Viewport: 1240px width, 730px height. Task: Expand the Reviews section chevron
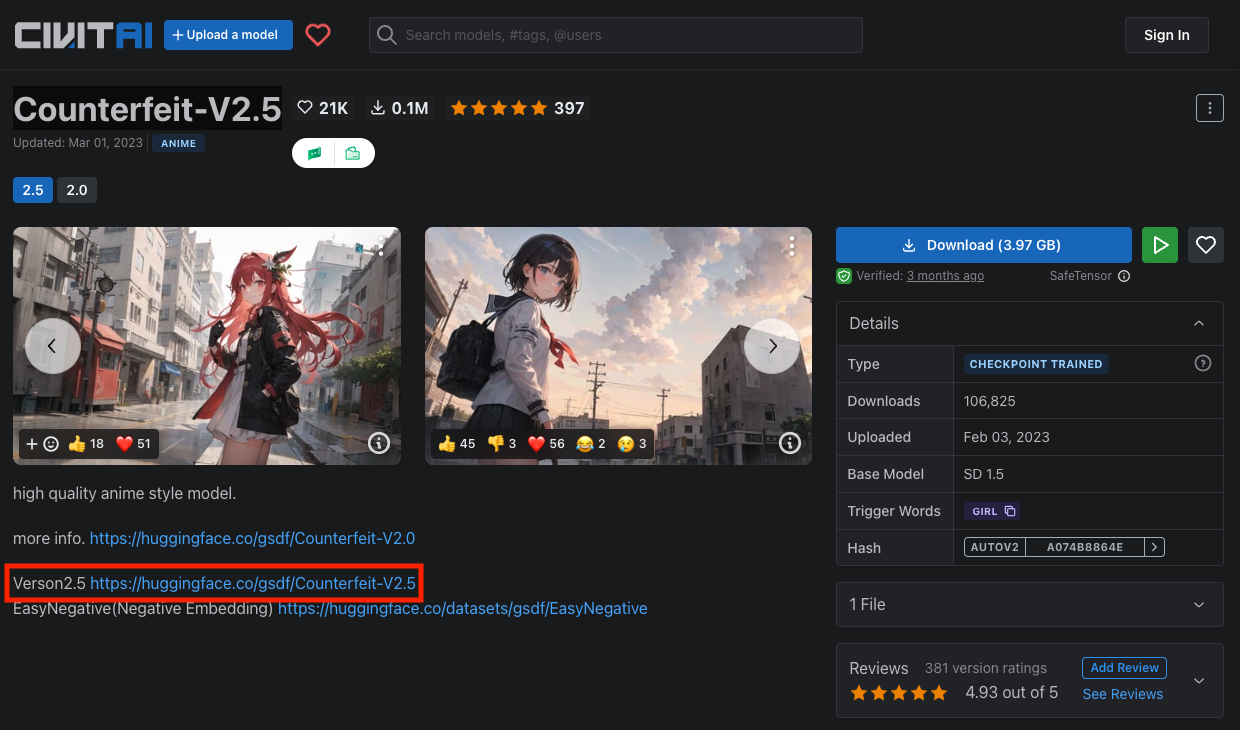coord(1199,681)
